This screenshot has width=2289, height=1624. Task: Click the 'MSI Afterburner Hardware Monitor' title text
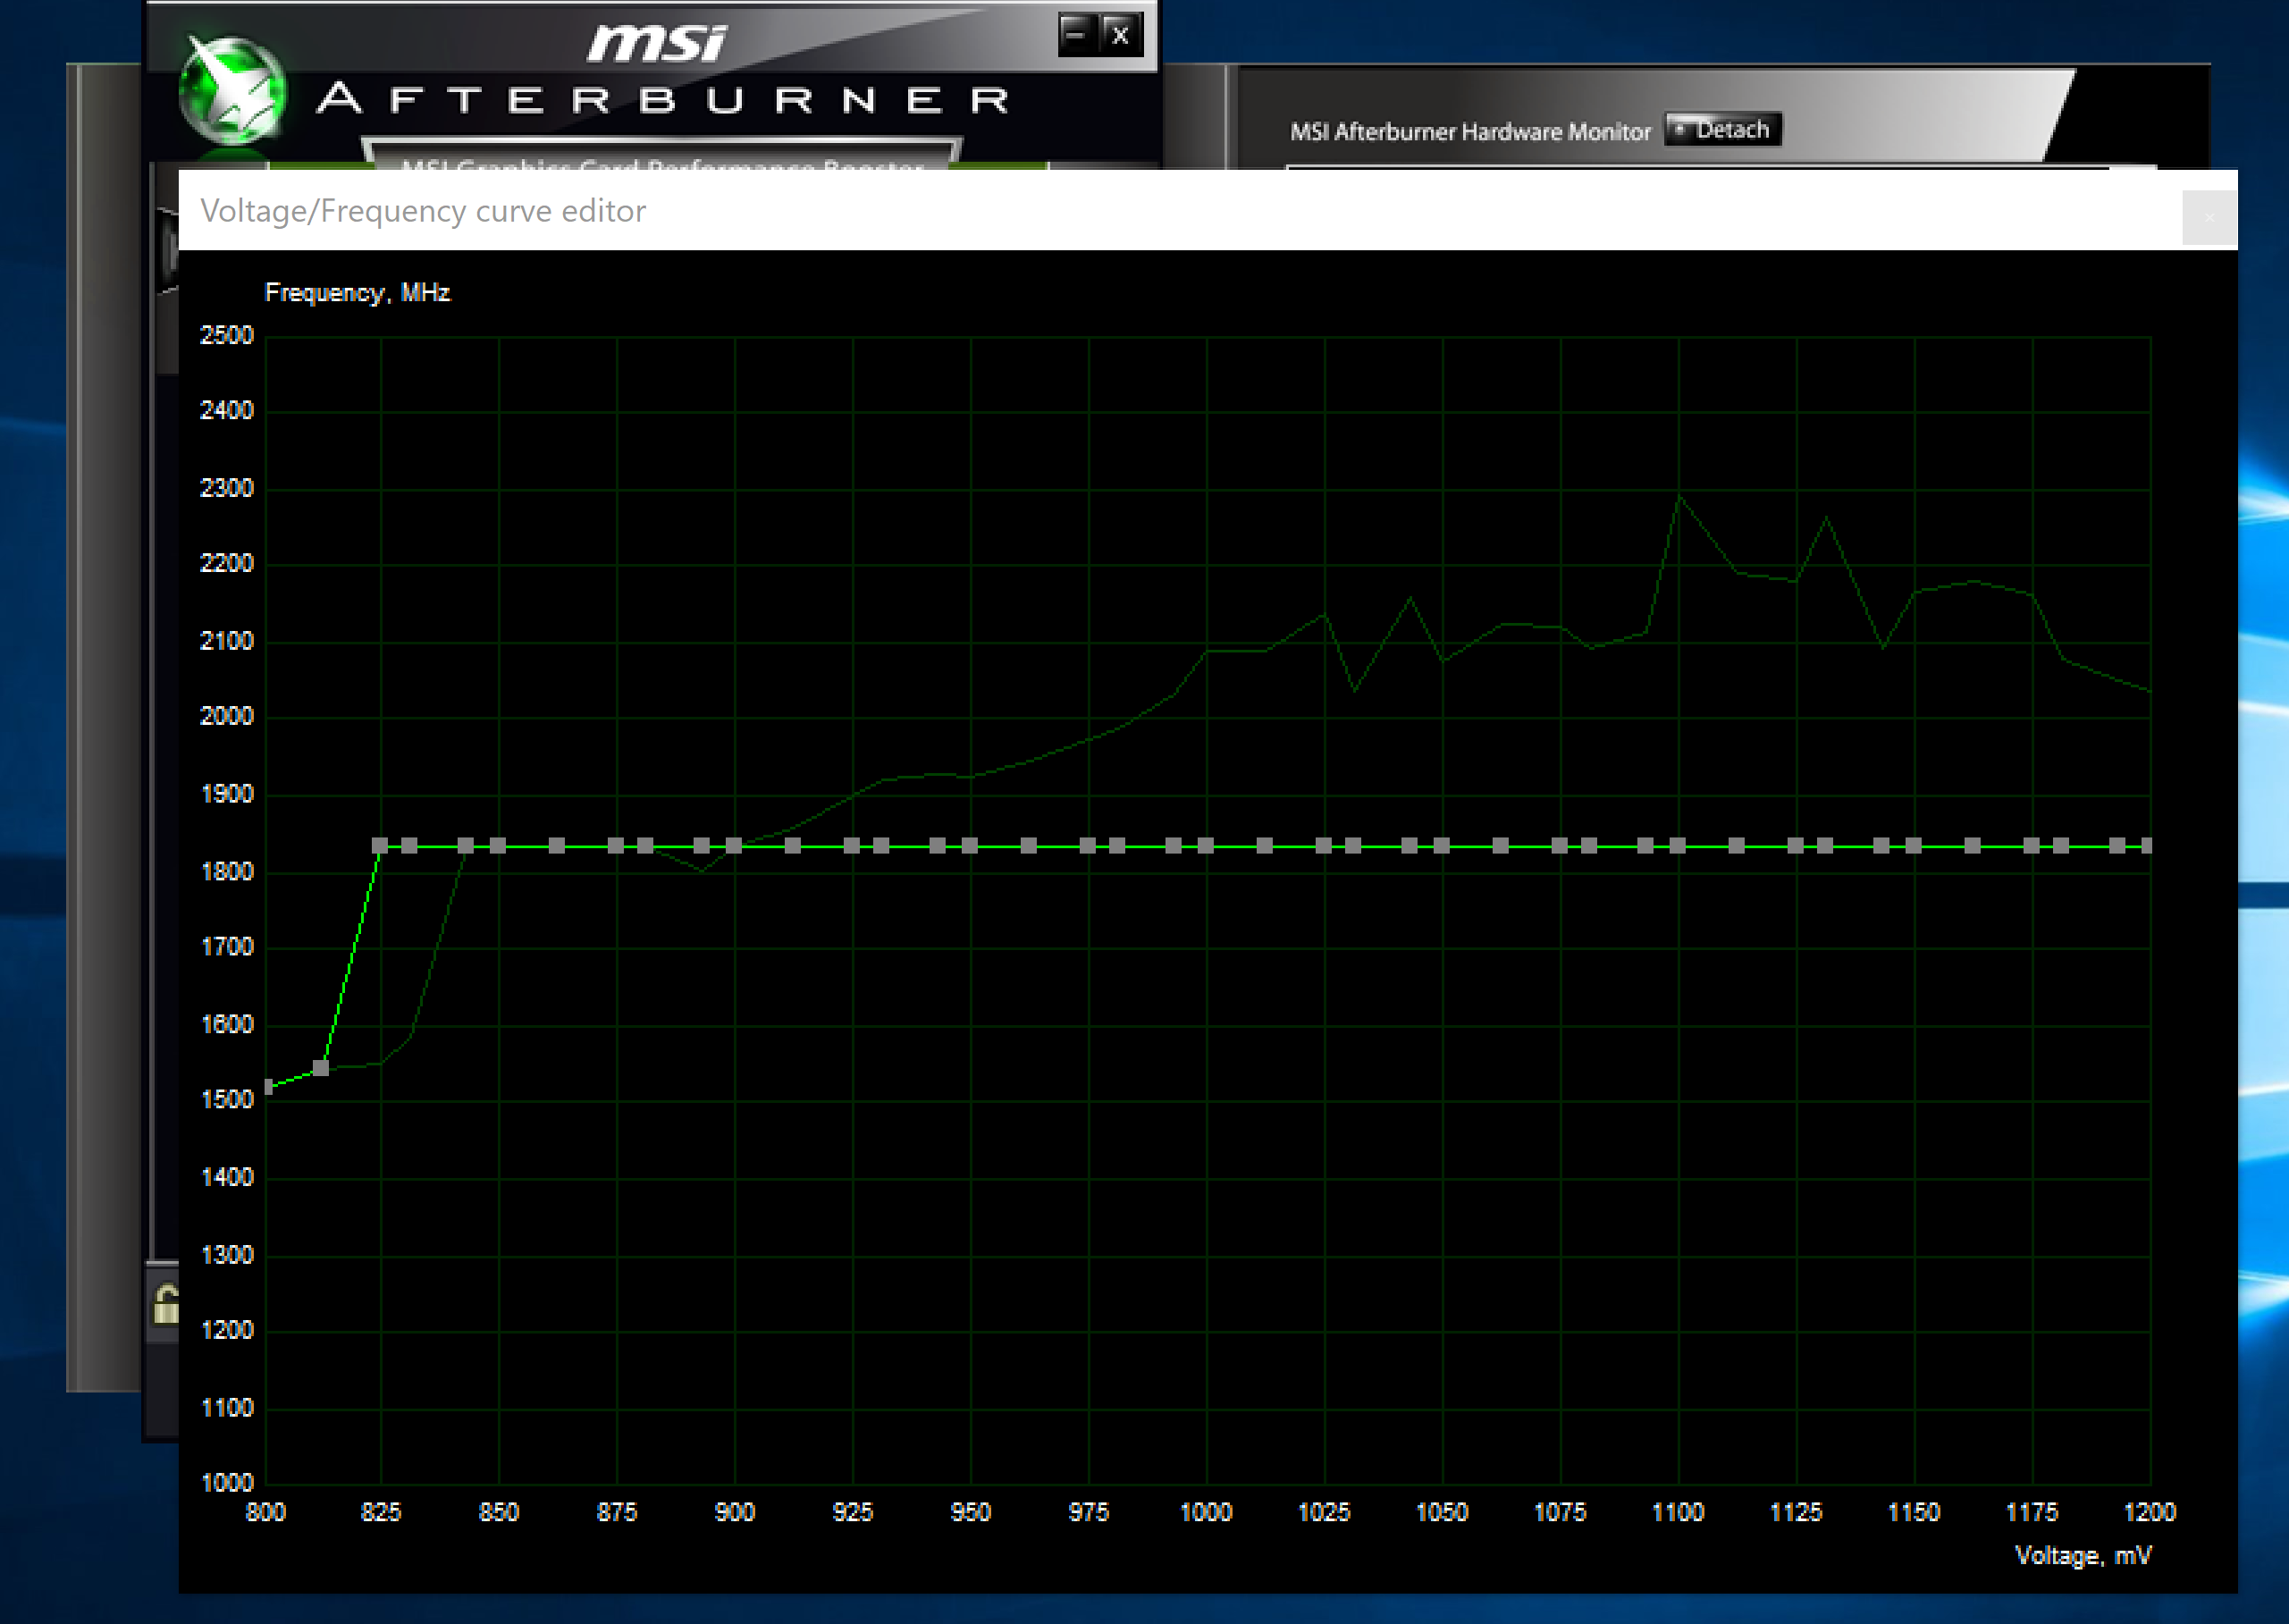coord(1470,132)
